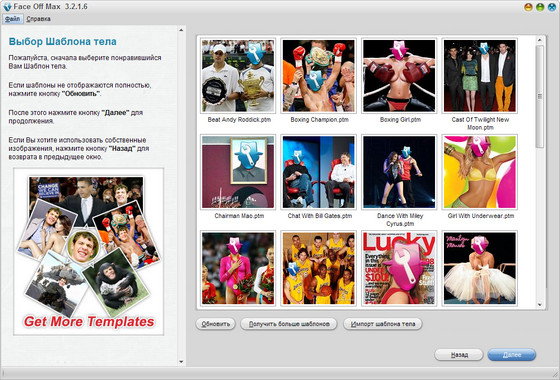
Task: Click the Get More Templates banner
Action: [89, 252]
